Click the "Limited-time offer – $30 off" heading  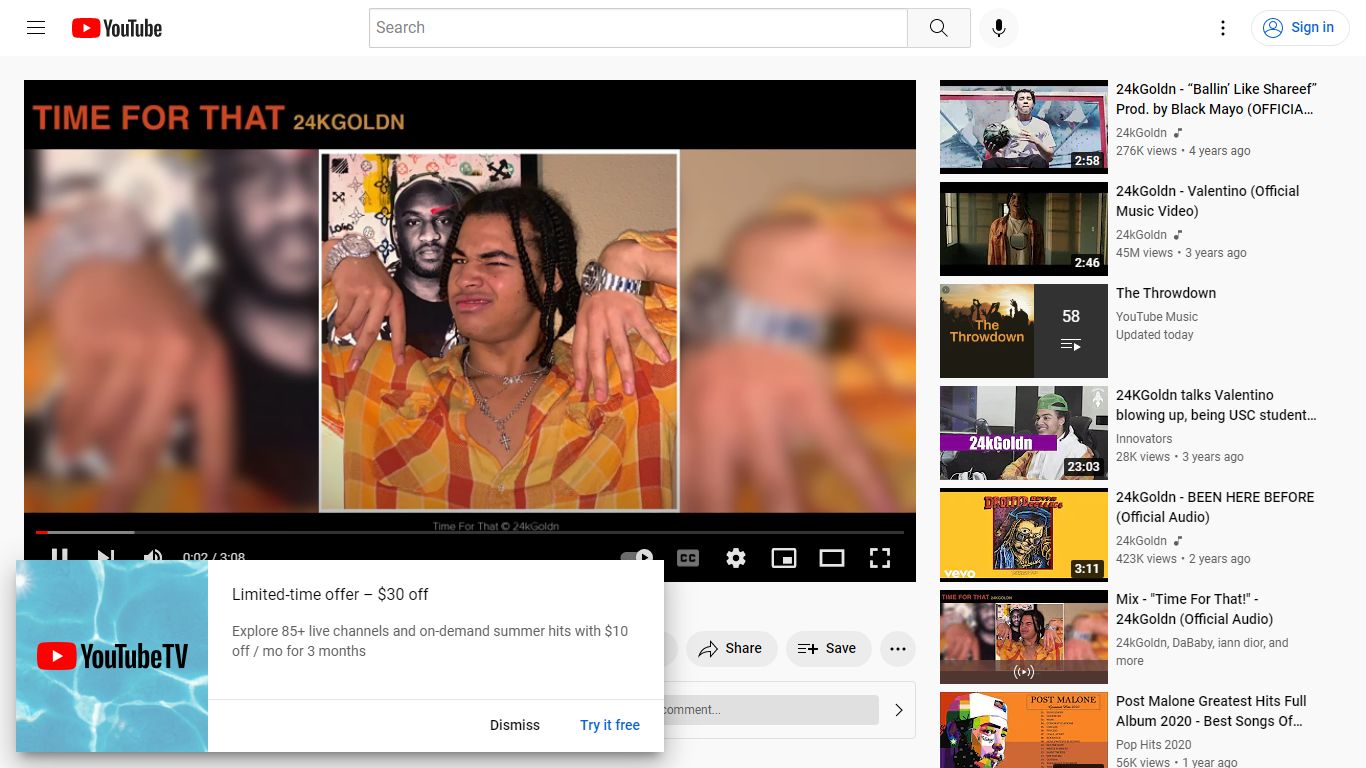click(x=330, y=594)
